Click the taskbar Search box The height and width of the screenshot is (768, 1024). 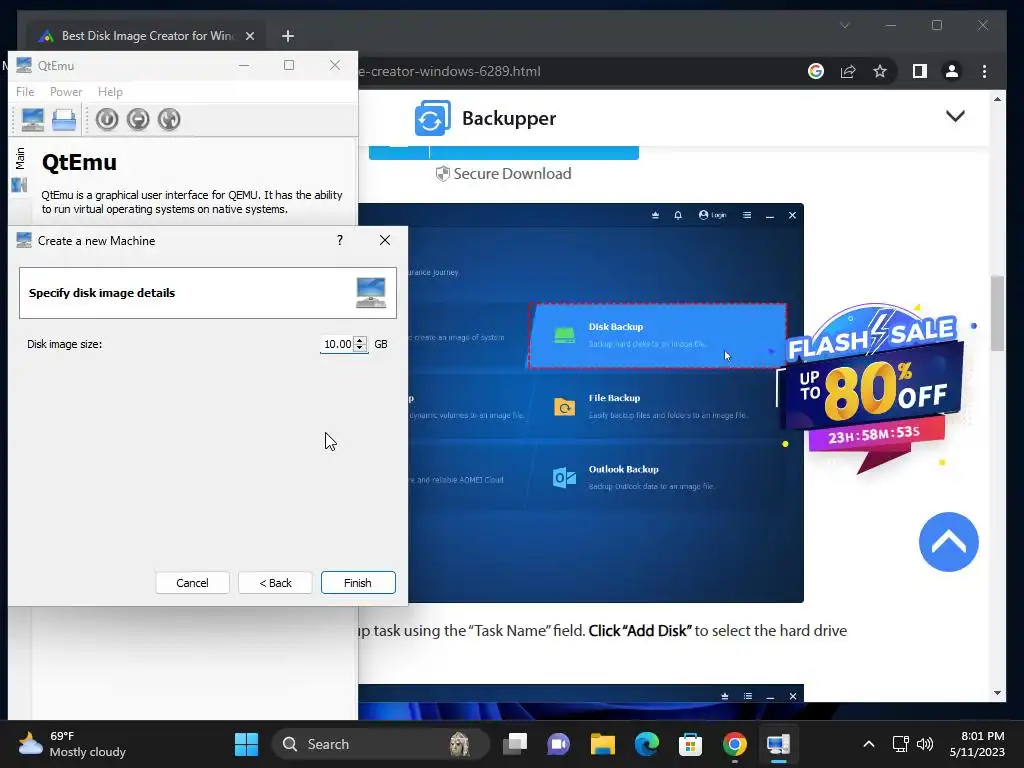[380, 744]
